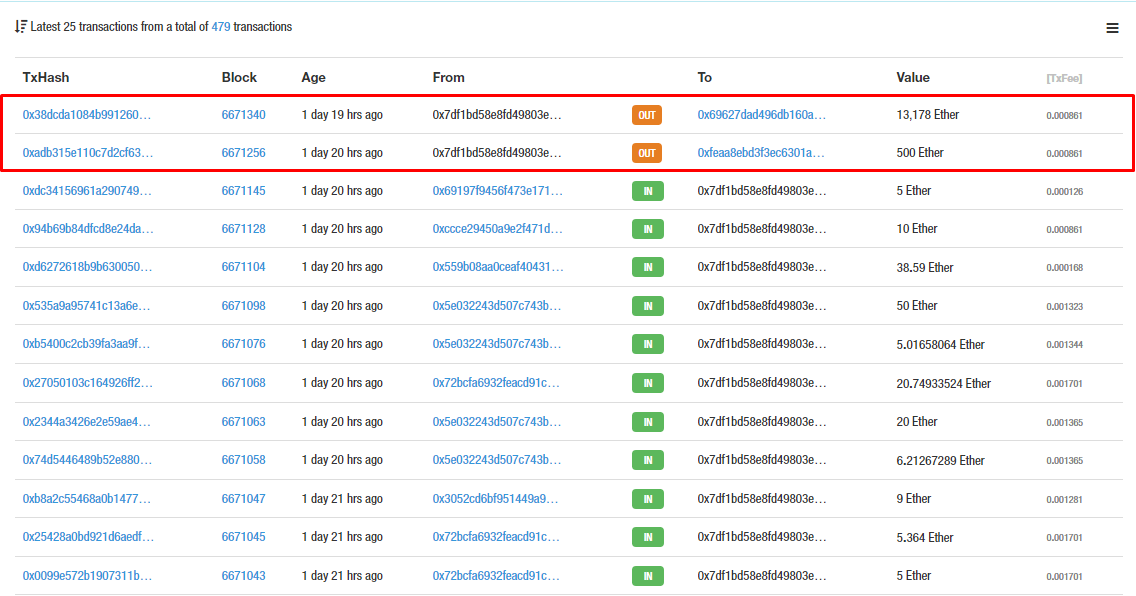Open sender address 0x559b08aa0ceaf40431

(497, 268)
